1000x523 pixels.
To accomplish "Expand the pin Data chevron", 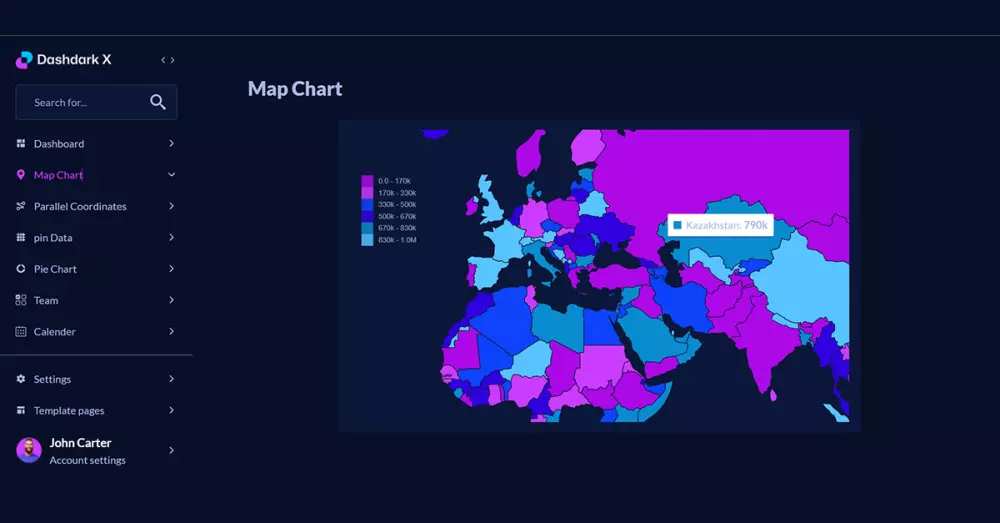I will tap(171, 237).
